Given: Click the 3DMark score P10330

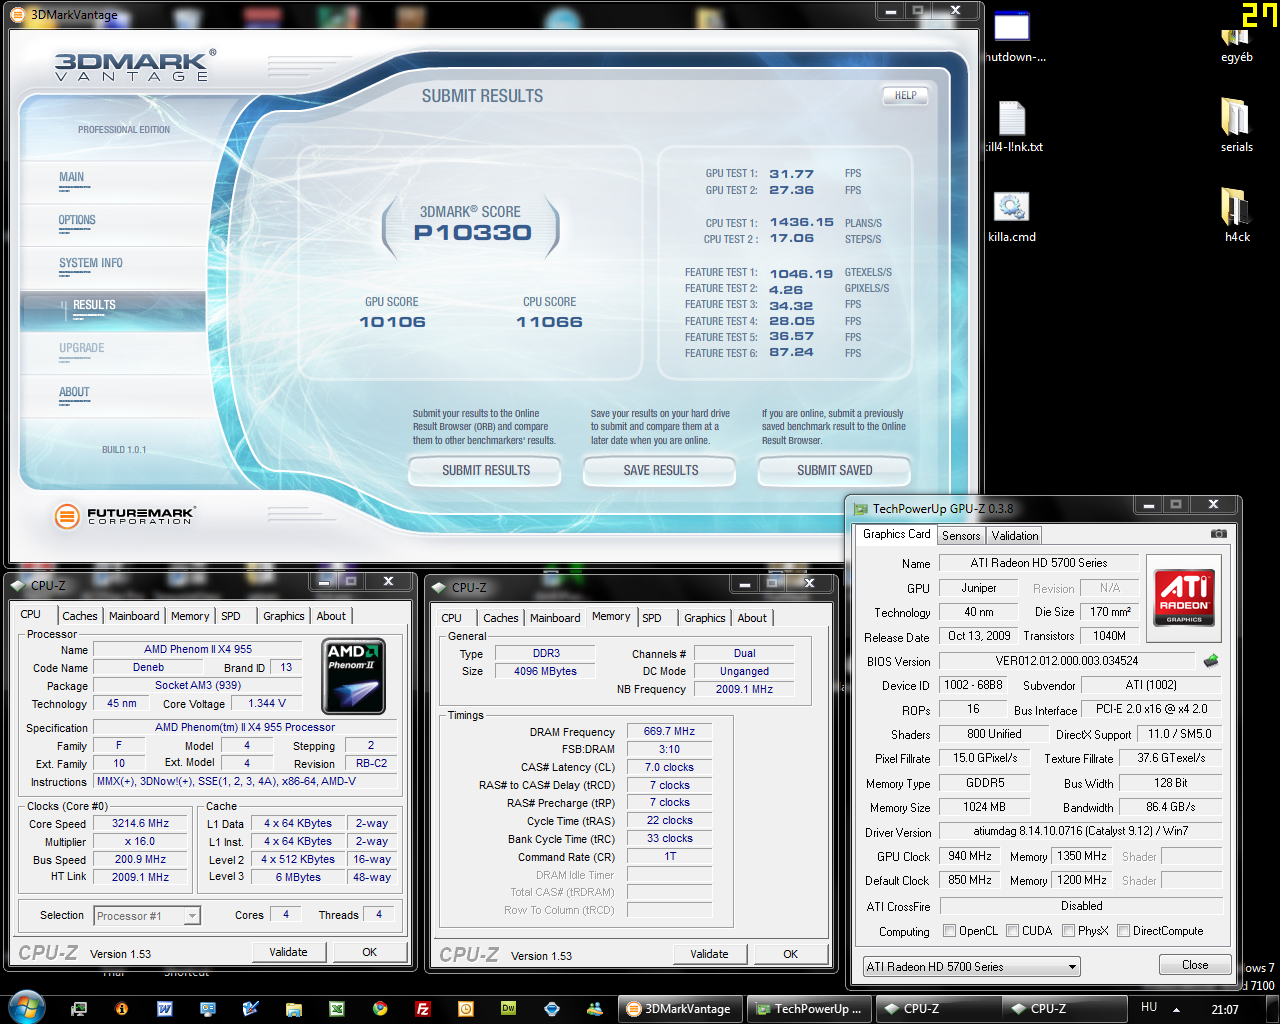Looking at the screenshot, I should (473, 233).
